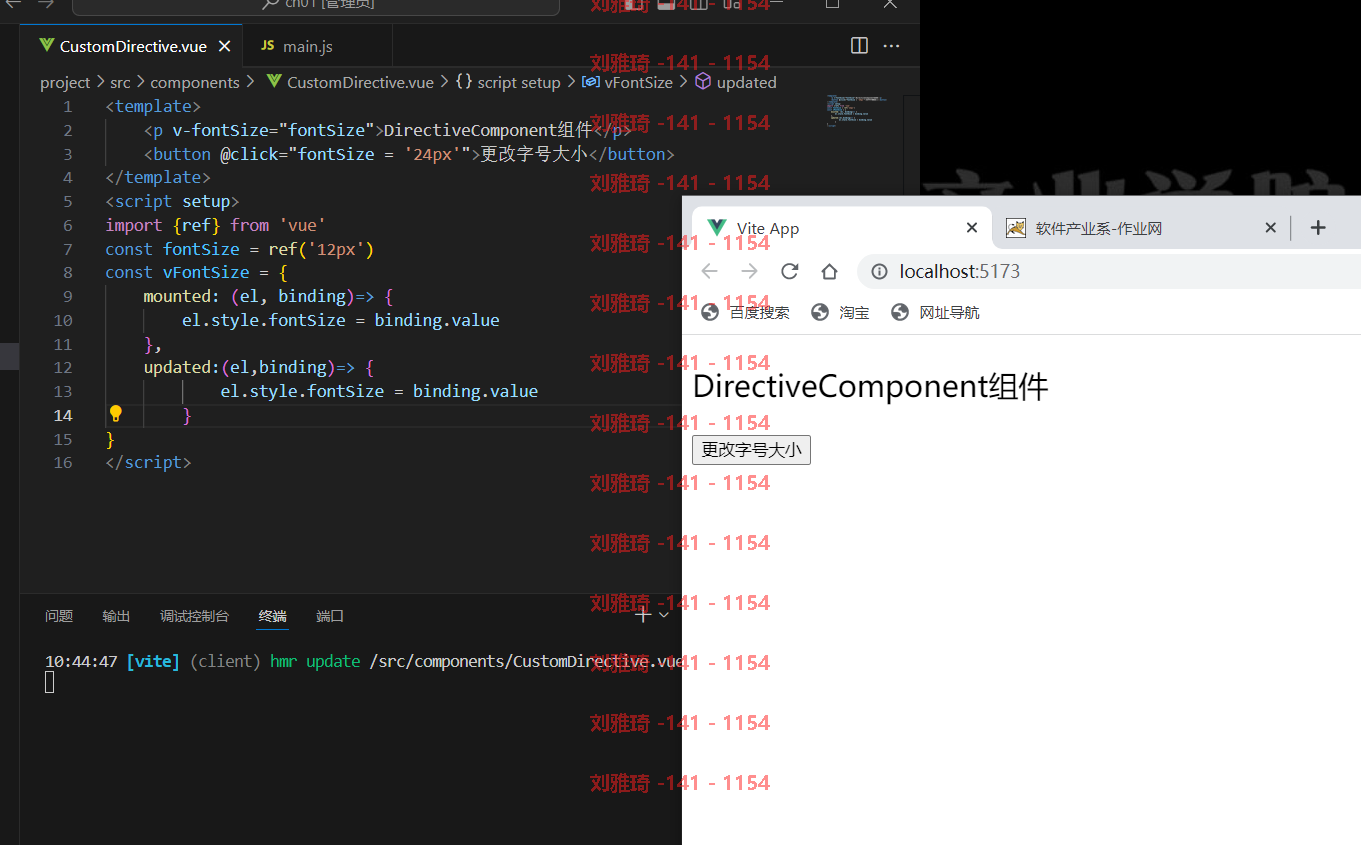Click the VS Code command center search box
1361x845 pixels.
(x=316, y=6)
